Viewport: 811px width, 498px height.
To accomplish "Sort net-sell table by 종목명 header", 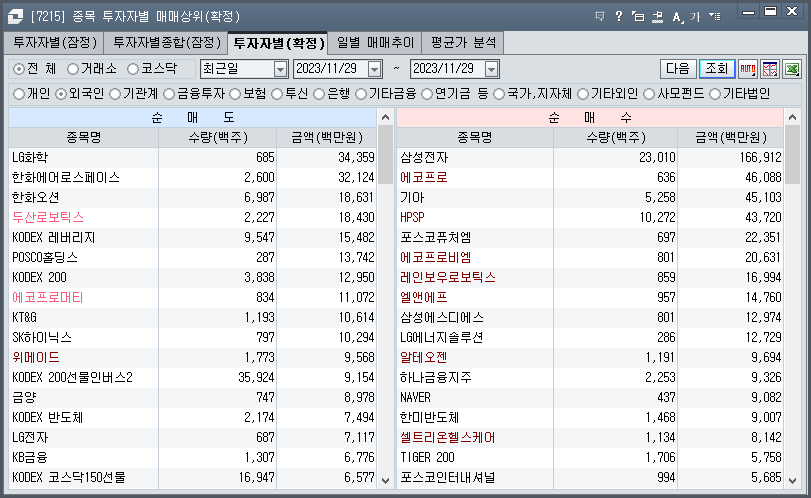I will 83,138.
